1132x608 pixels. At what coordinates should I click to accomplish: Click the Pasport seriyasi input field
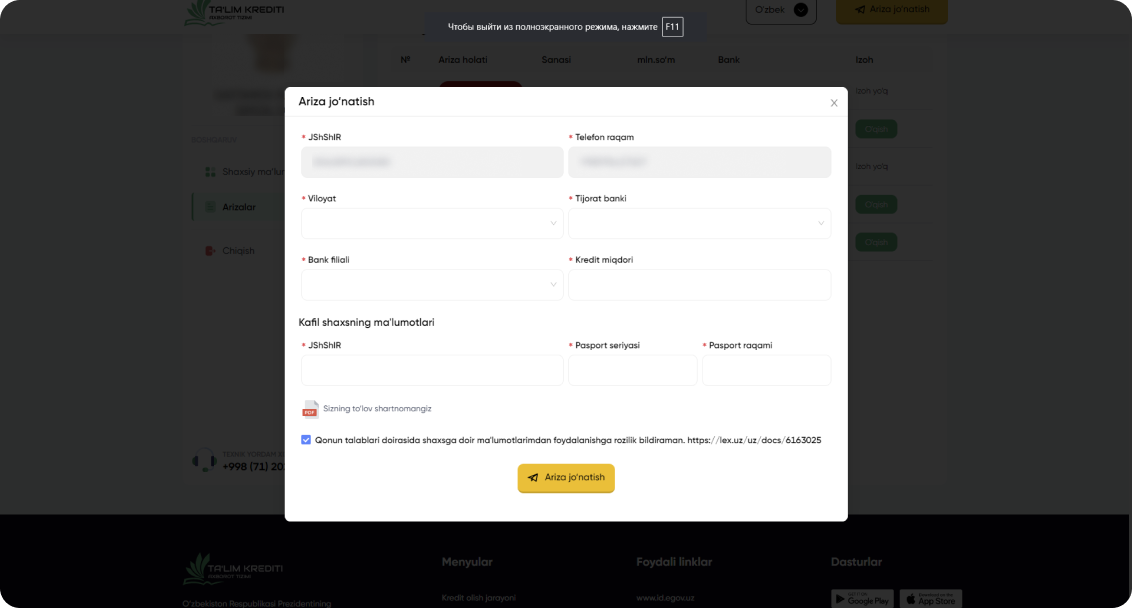point(633,370)
